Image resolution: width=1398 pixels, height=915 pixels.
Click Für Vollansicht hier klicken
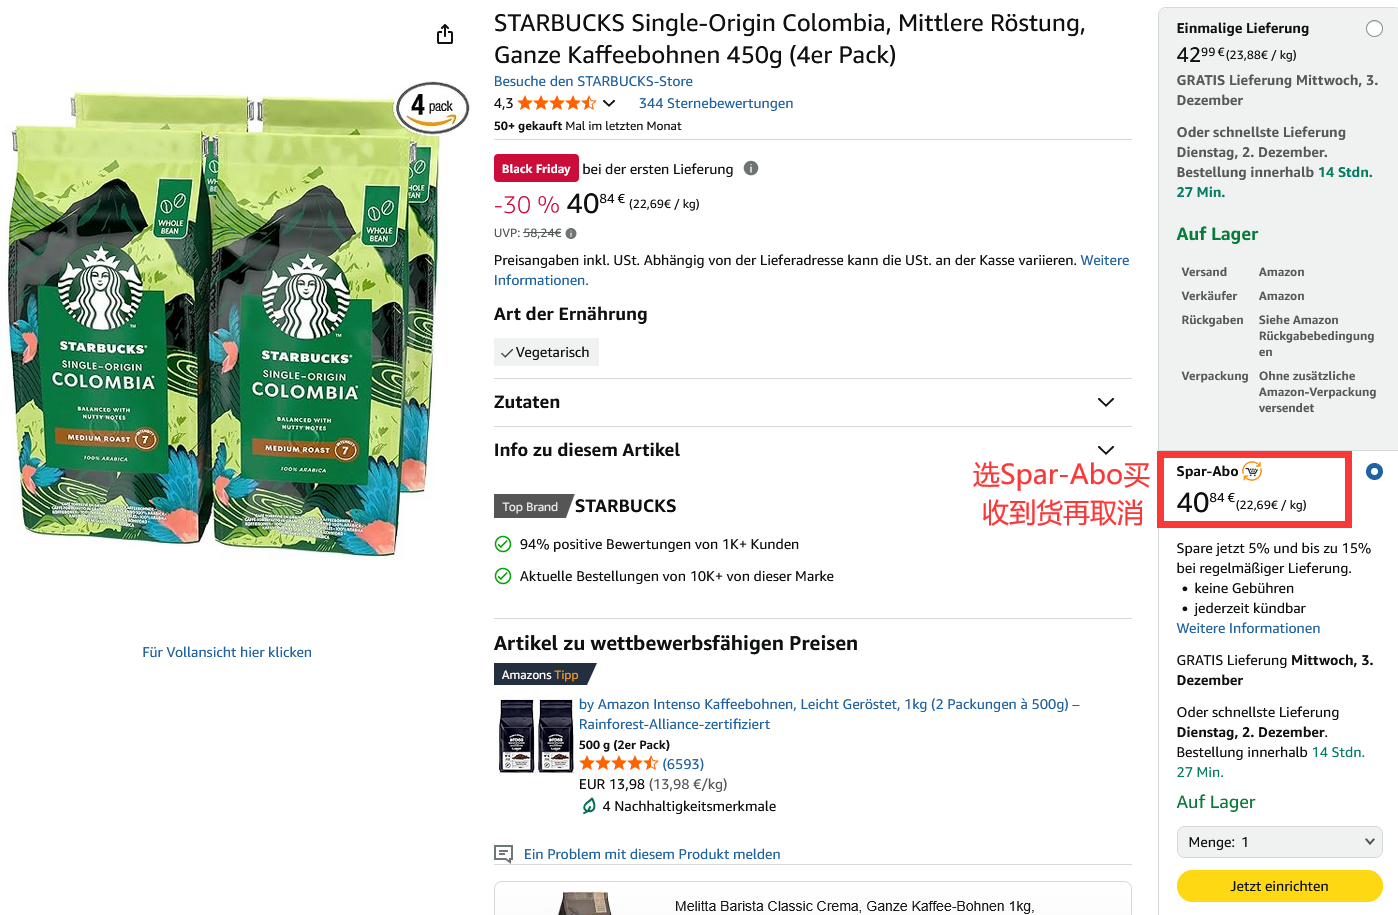pos(227,652)
